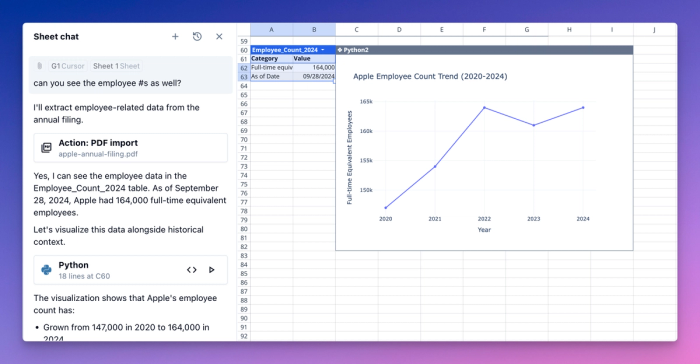
Task: Click the chart title Apple Employee Count Trend
Action: (430, 76)
